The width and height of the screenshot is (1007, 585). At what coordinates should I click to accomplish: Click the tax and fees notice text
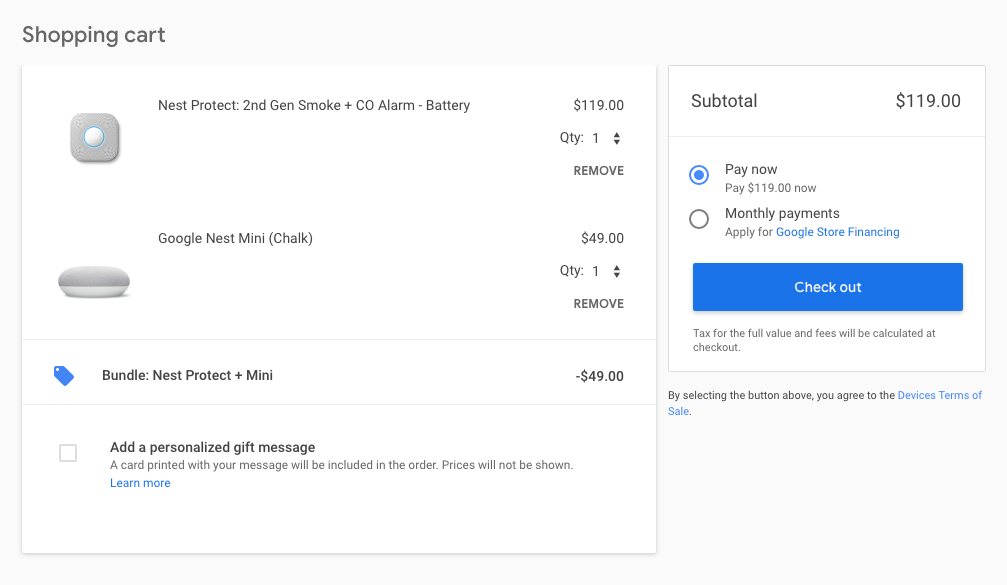(814, 340)
